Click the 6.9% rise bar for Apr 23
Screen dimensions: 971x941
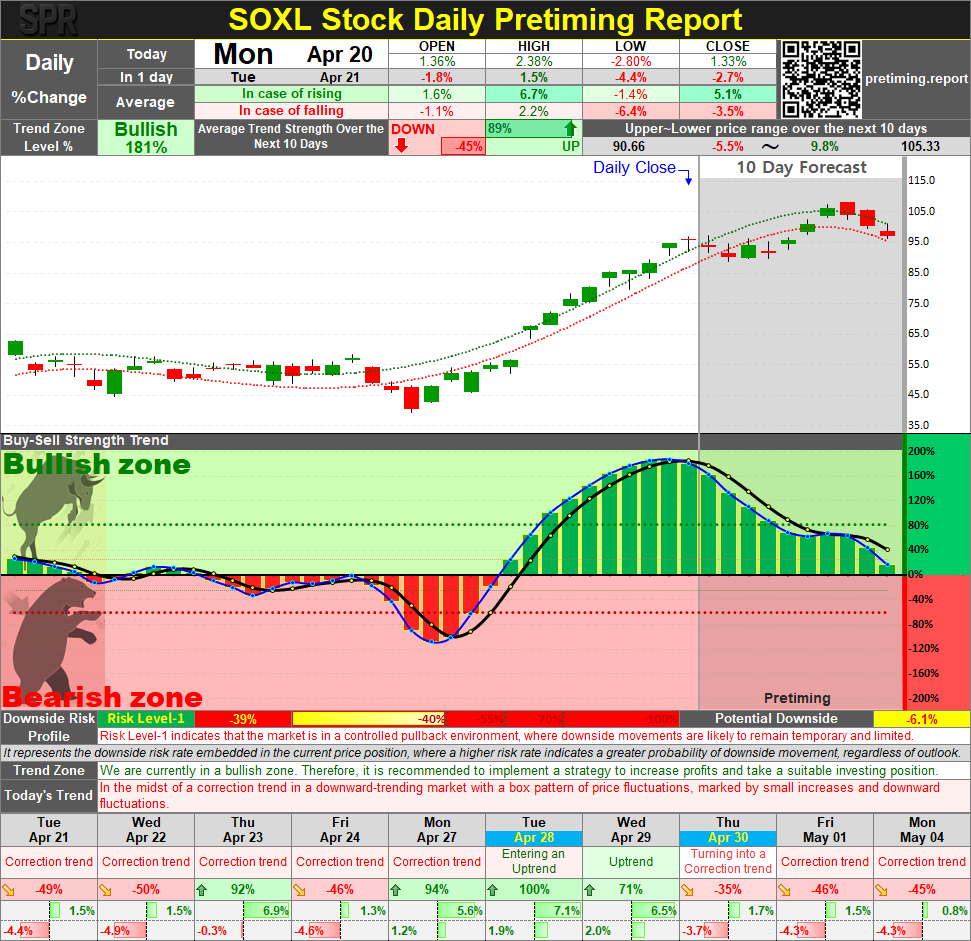click(266, 911)
